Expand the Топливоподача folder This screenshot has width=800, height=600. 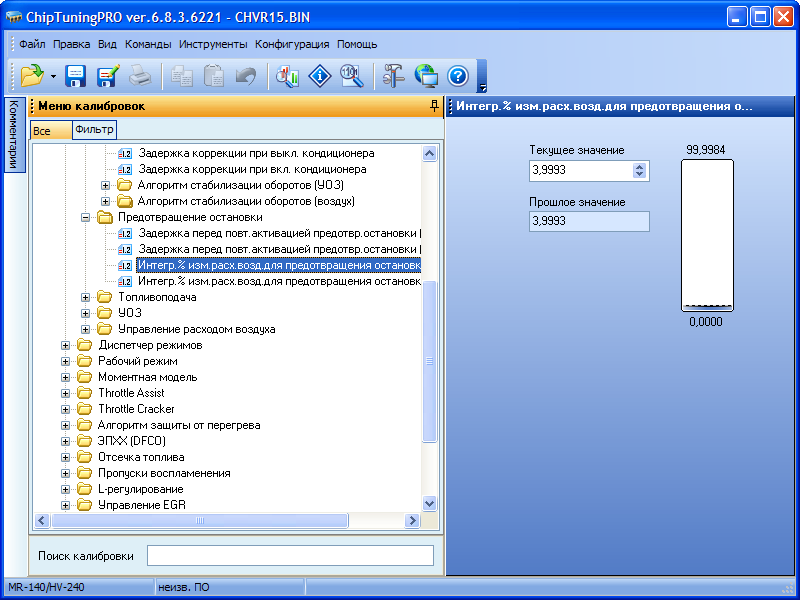[87, 297]
